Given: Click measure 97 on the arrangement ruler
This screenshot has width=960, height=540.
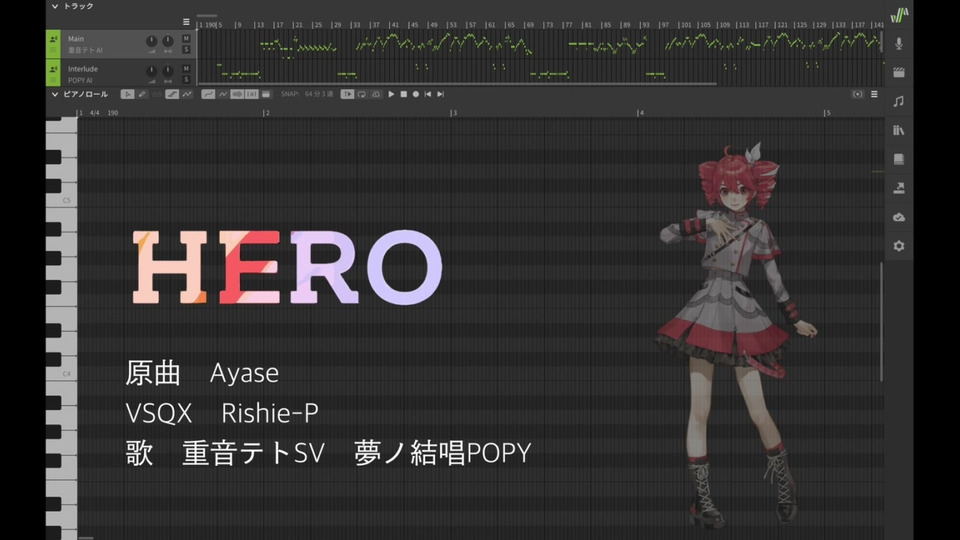Looking at the screenshot, I should point(664,25).
